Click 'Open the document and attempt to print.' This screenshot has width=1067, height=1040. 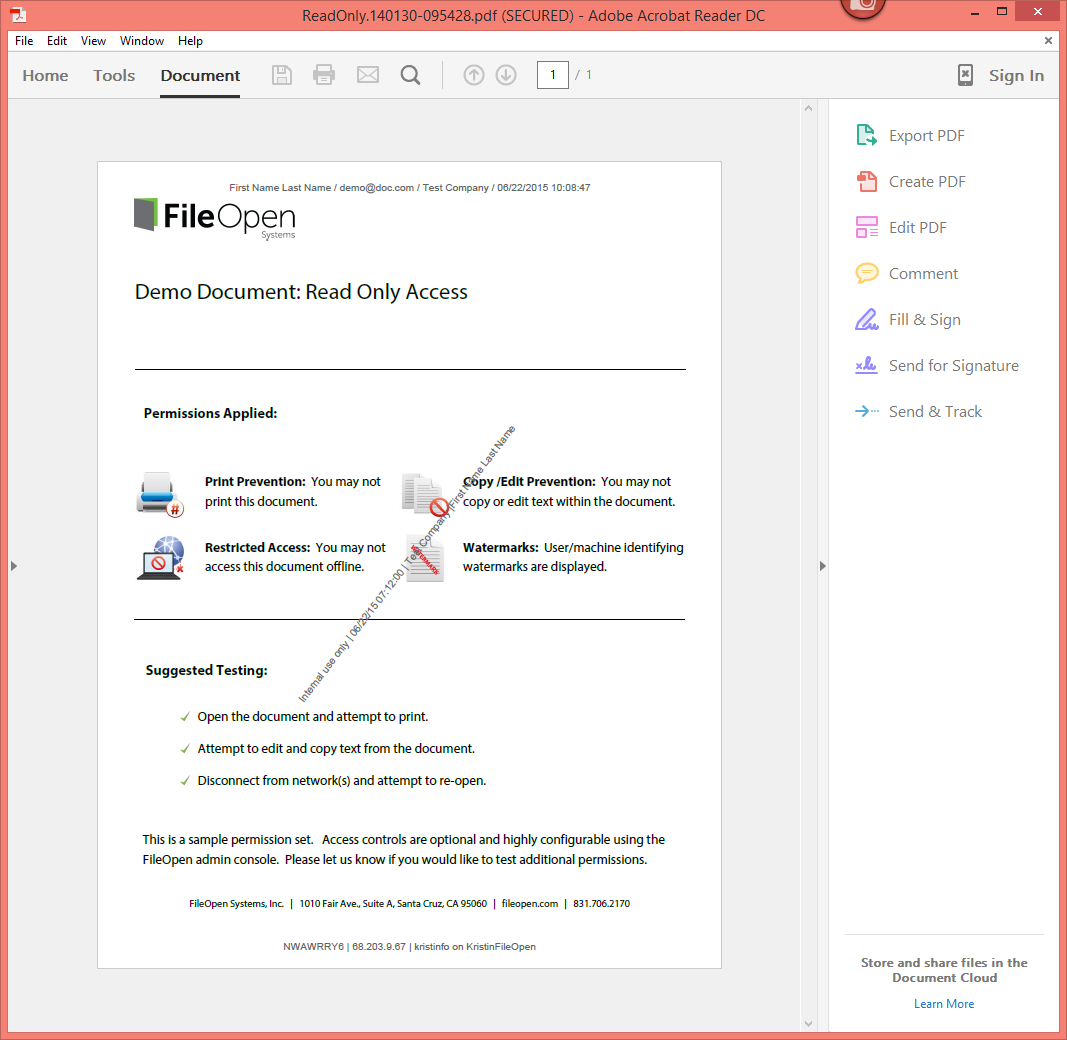(x=312, y=717)
